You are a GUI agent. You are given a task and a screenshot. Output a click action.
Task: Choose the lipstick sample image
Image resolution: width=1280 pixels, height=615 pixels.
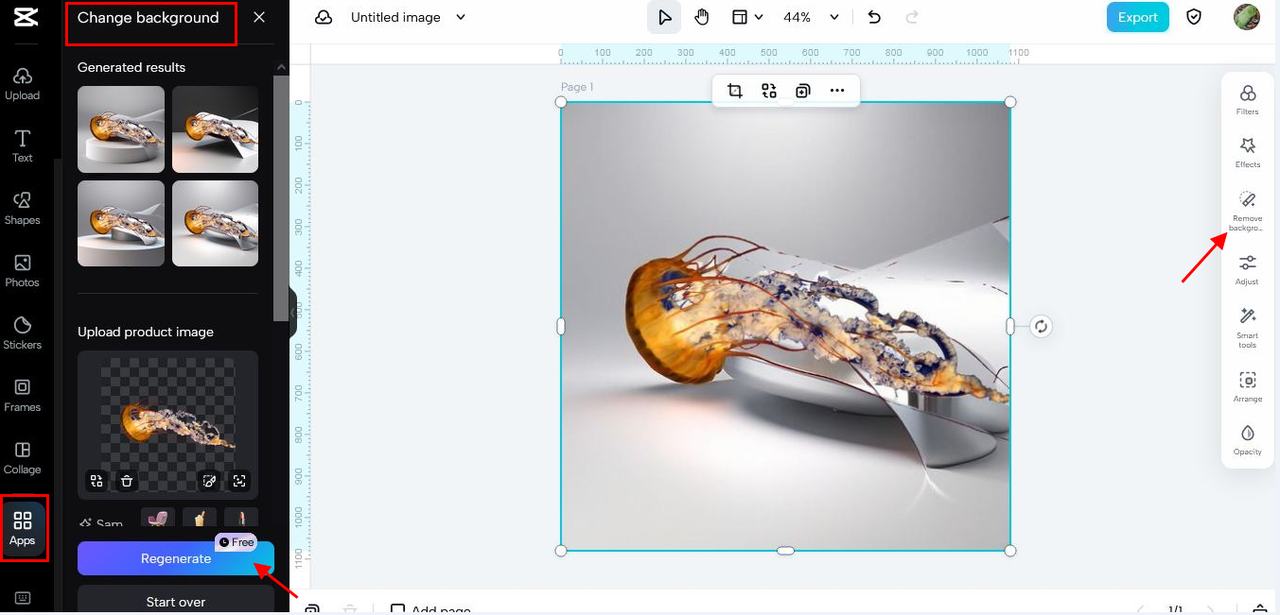241,518
